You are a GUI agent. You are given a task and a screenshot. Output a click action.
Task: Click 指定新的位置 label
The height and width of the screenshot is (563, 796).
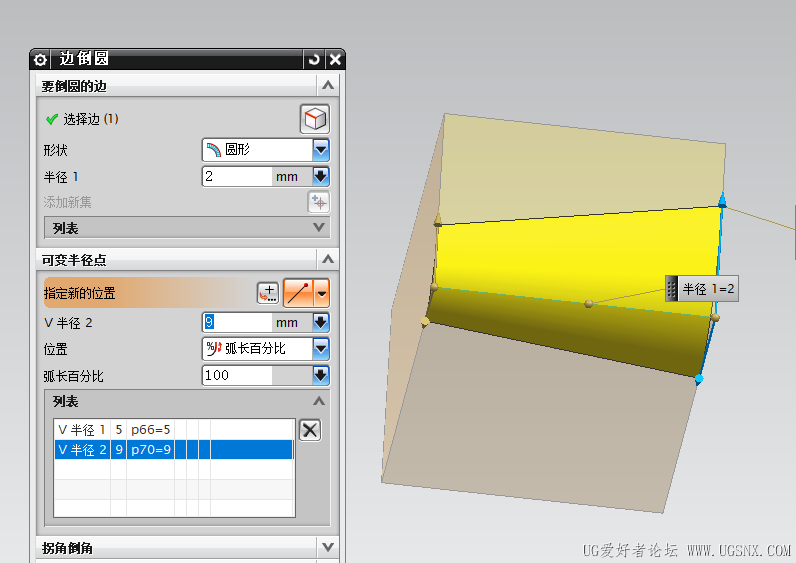(80, 293)
